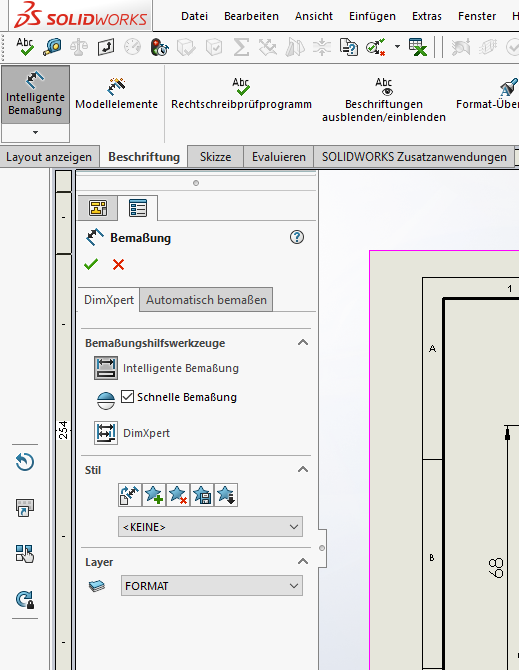The width and height of the screenshot is (519, 670).
Task: Click the Sigma sum icon
Action: pos(241,47)
